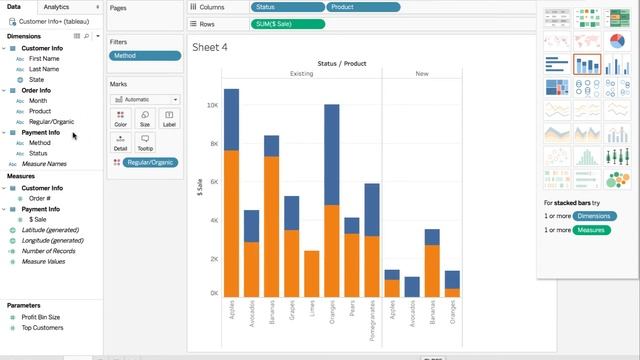Click the Method pill on the Filters shelf
Screen dimensions: 640x360
(x=145, y=56)
